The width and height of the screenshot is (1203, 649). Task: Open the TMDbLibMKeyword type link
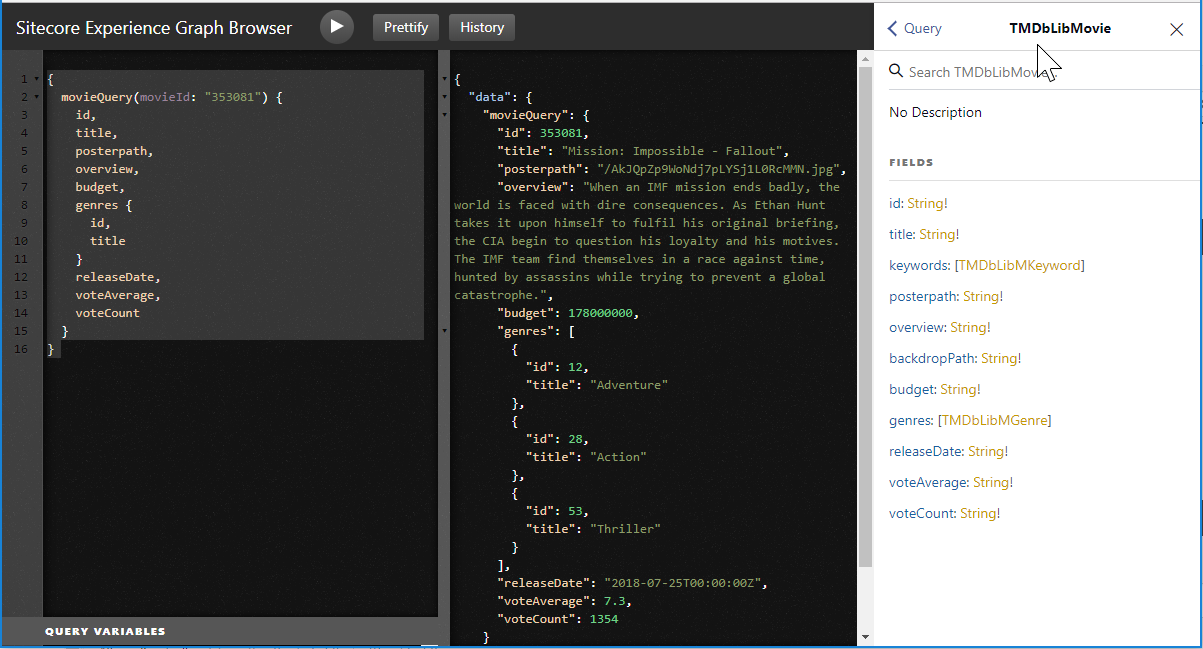1019,265
